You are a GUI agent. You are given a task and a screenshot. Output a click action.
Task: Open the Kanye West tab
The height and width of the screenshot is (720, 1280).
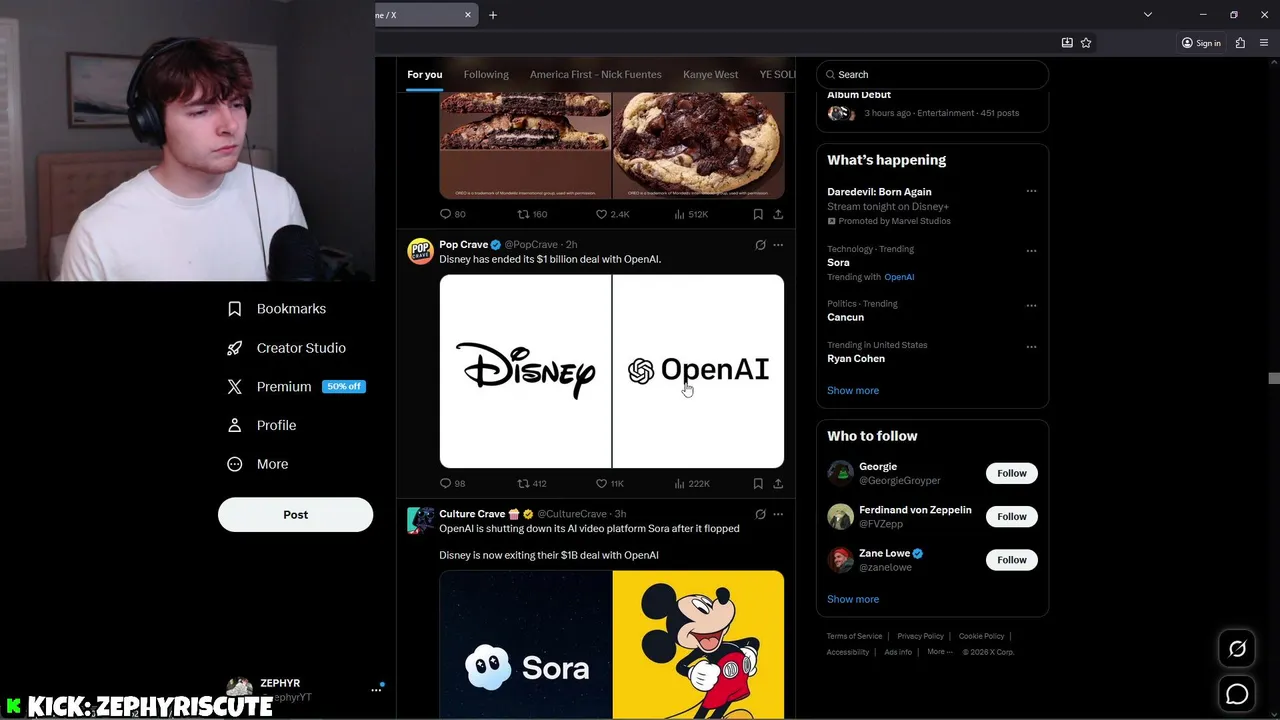(710, 74)
